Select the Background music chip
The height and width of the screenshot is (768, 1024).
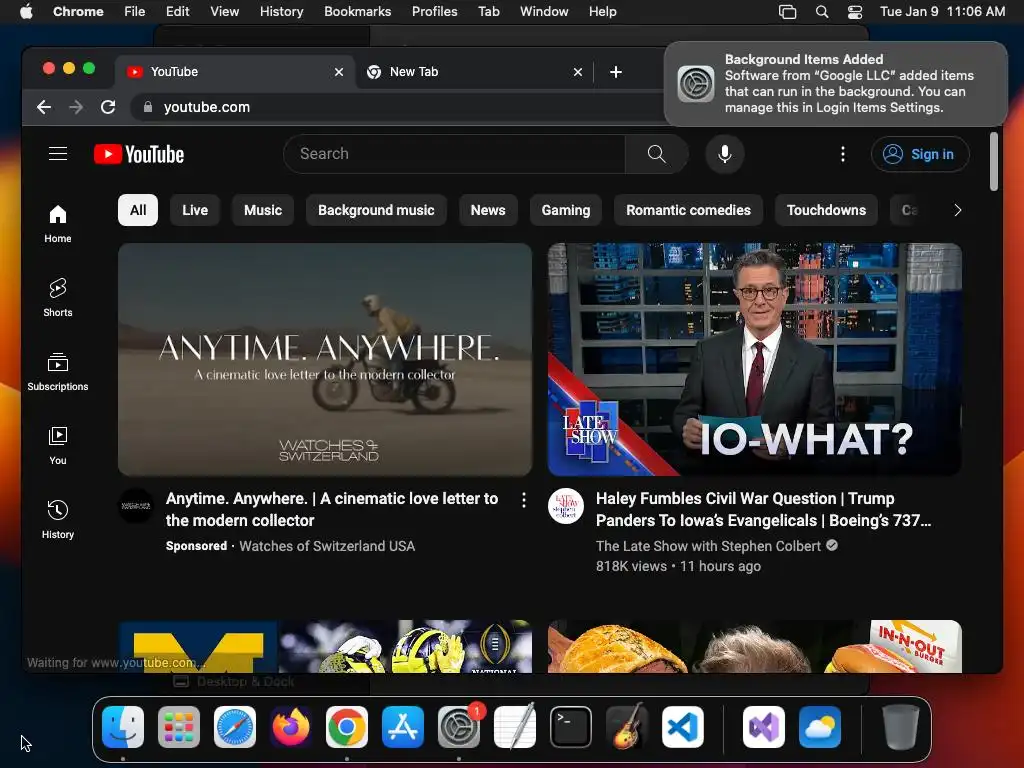tap(376, 210)
